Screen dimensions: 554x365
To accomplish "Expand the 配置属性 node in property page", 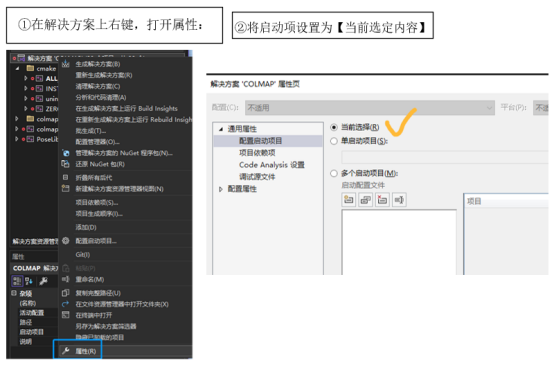I will click(221, 189).
